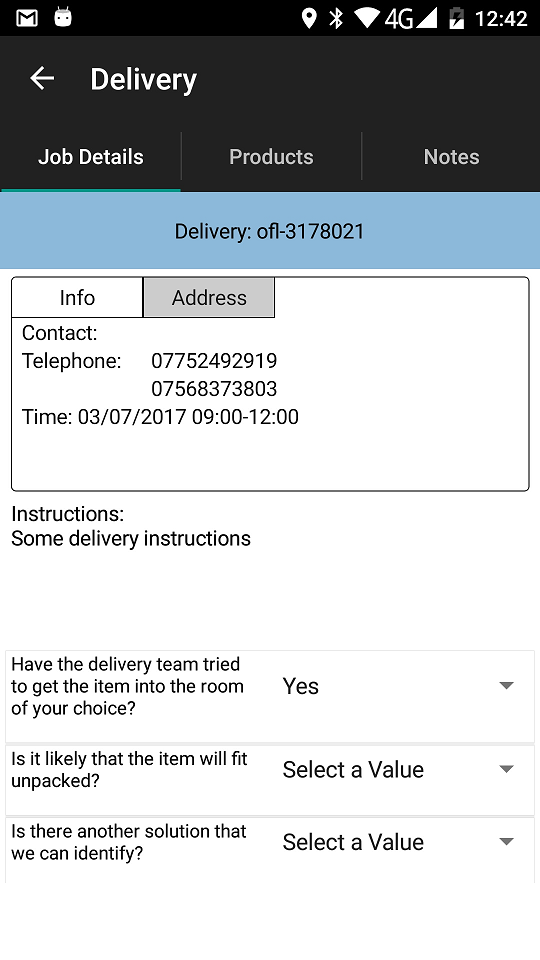540x960 pixels.
Task: Tap the phone number 07752492919
Action: (x=214, y=361)
